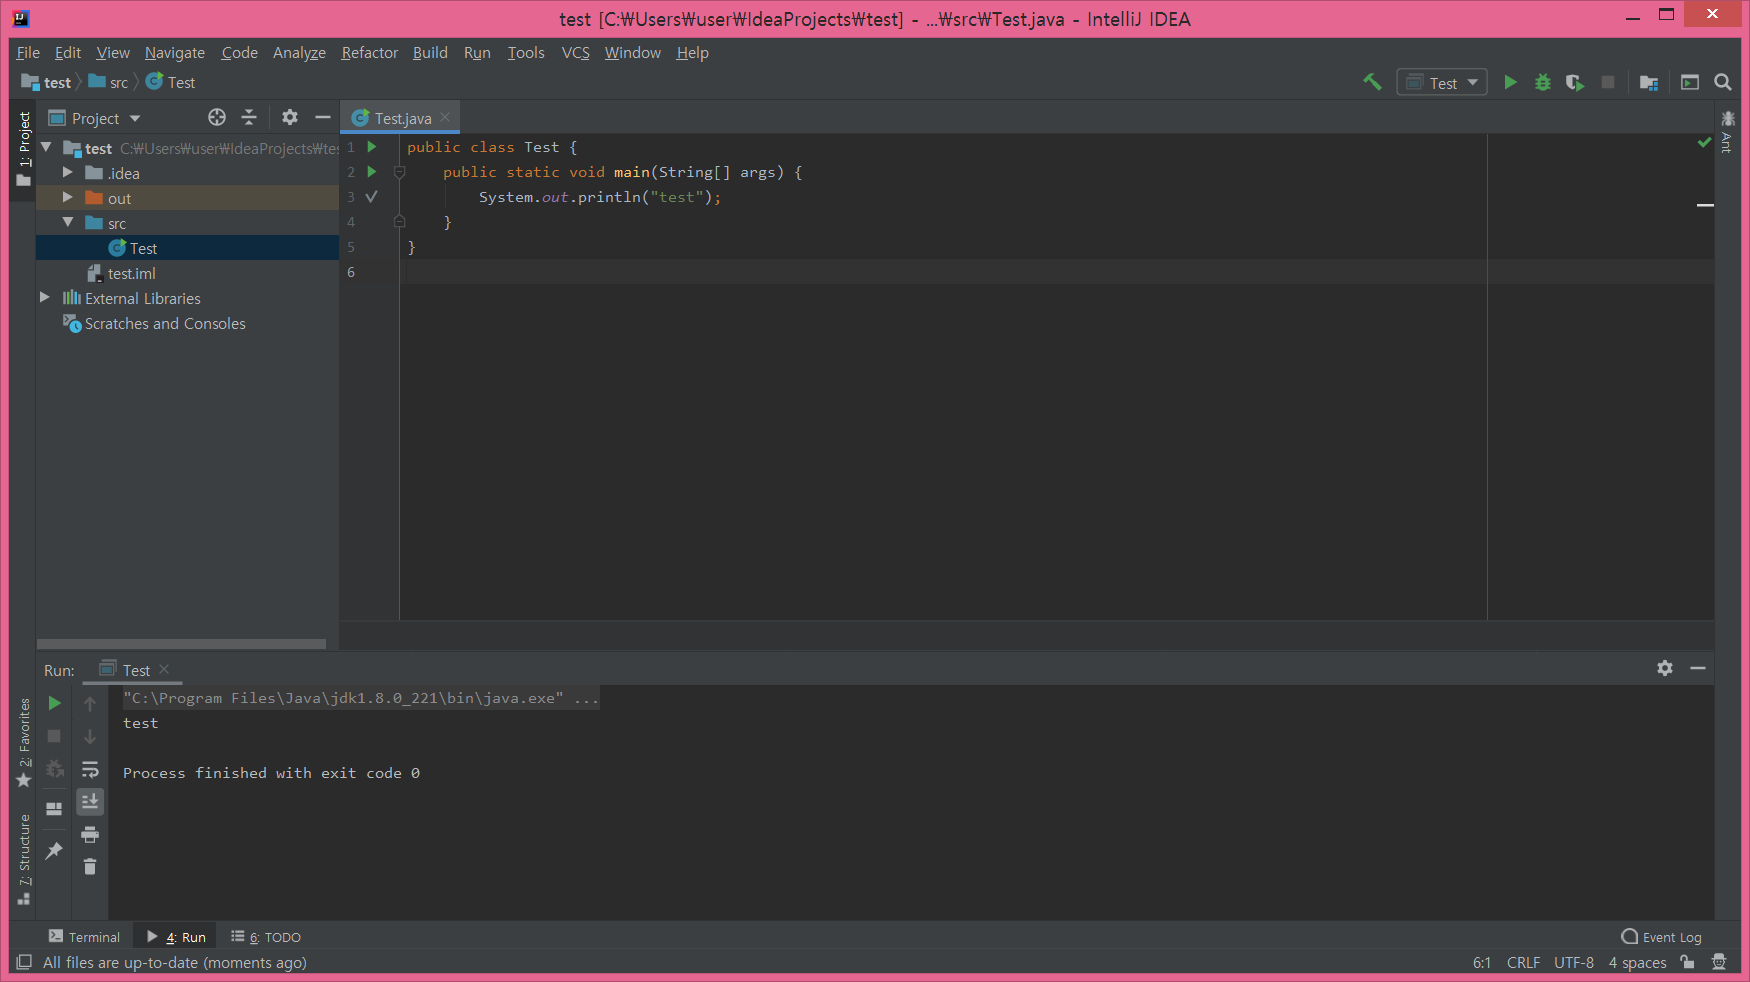
Task: Toggle read-only lock icon in status bar
Action: point(1688,962)
